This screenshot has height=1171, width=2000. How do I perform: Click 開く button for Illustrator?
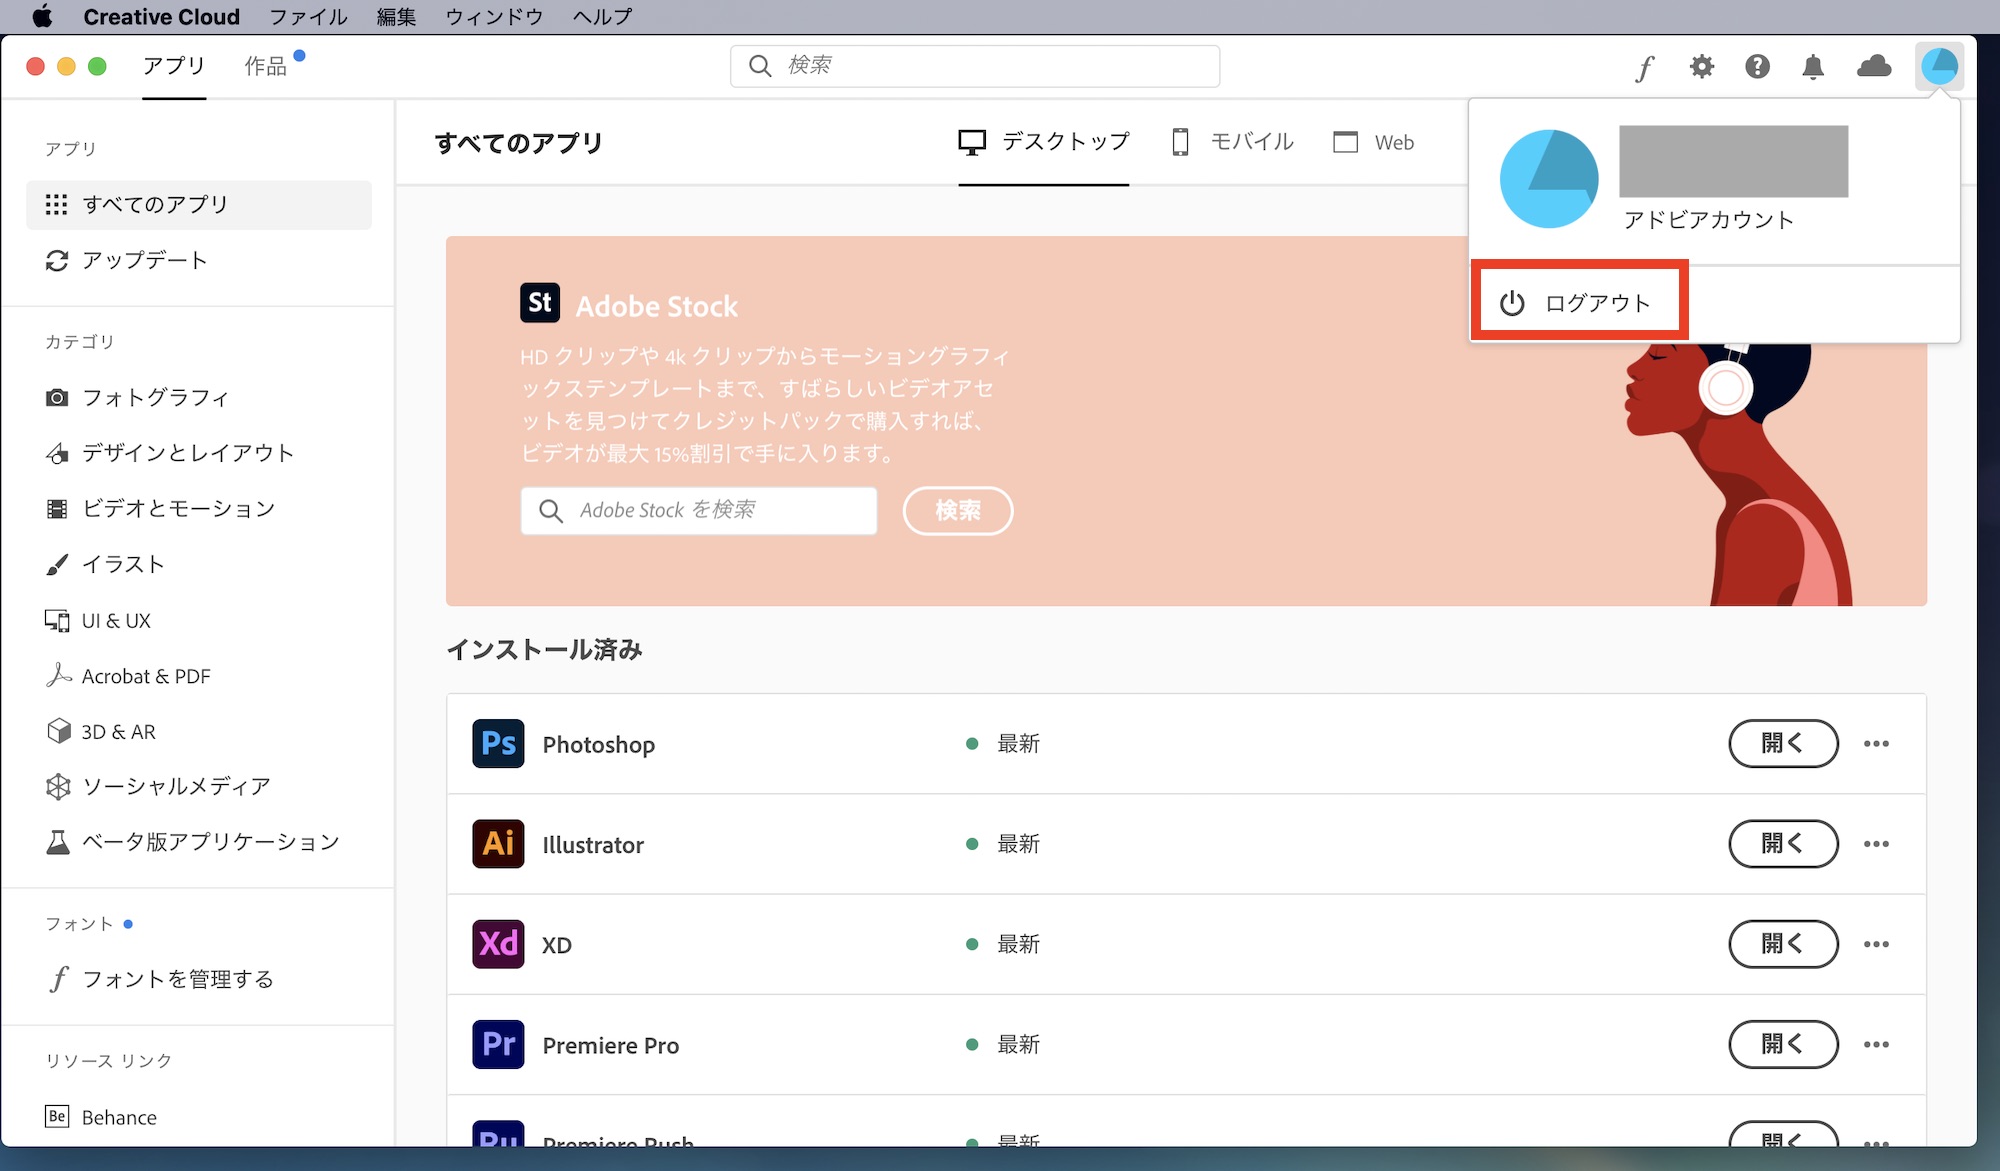(x=1782, y=844)
